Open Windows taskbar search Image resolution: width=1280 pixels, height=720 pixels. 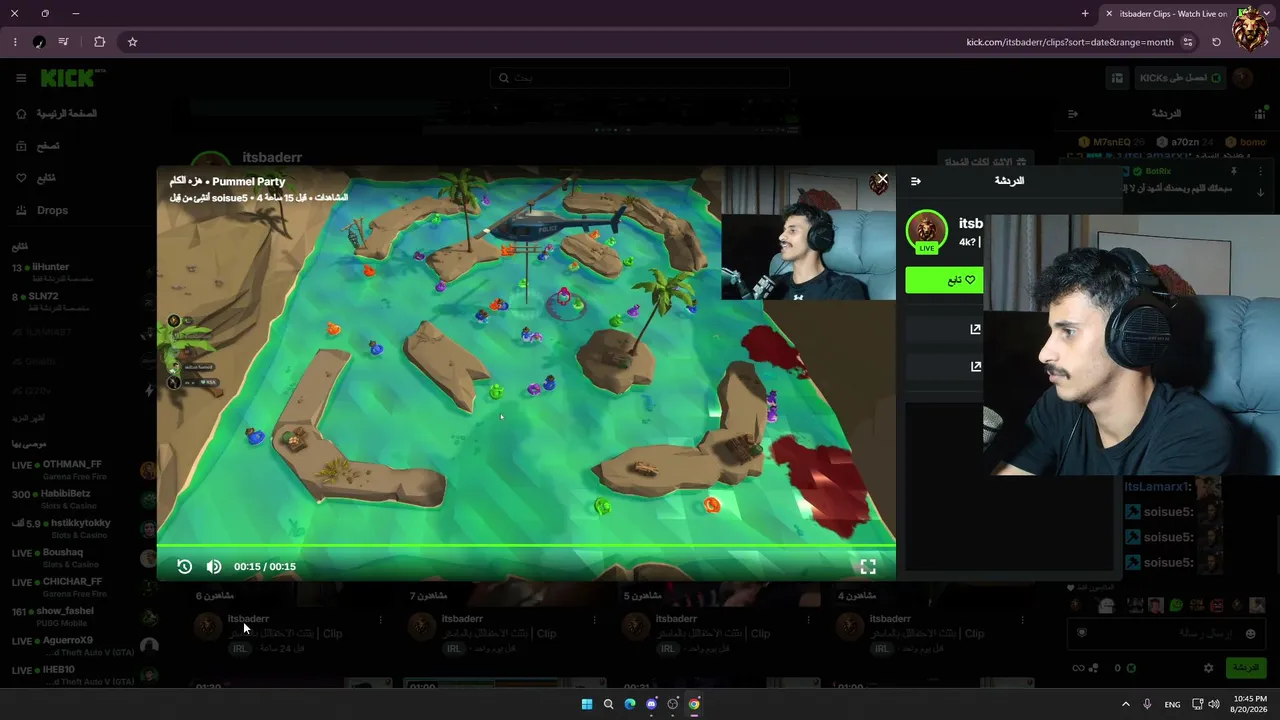[608, 704]
